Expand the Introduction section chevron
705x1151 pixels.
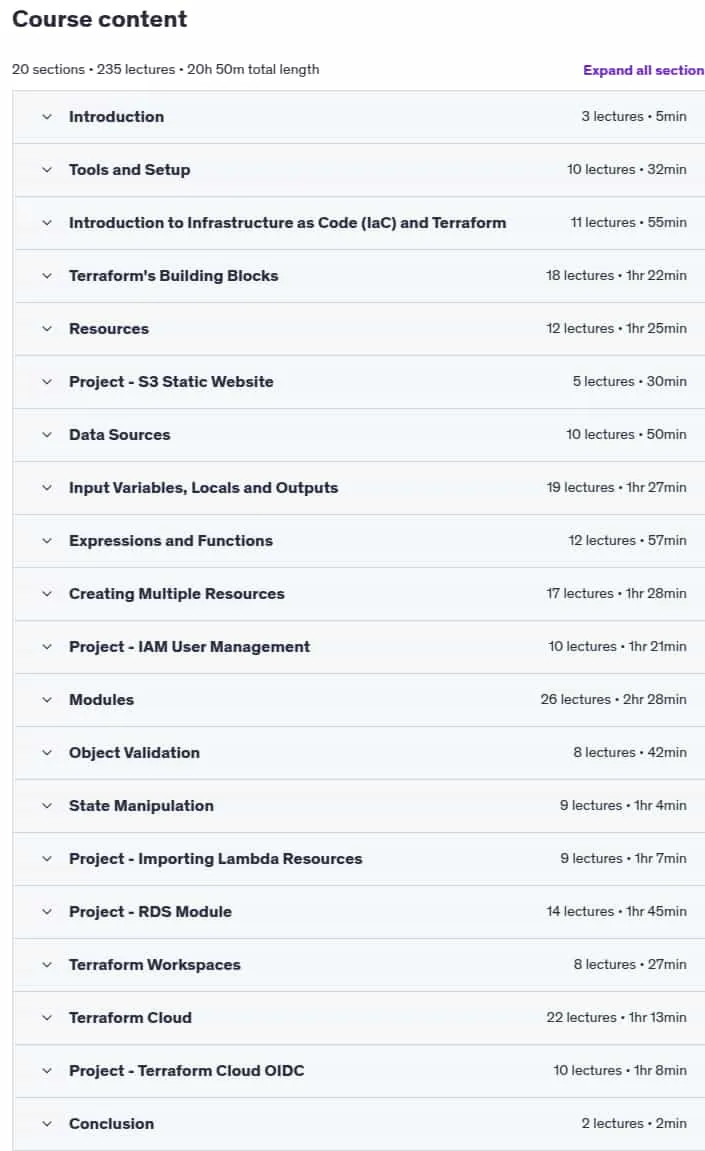coord(47,117)
